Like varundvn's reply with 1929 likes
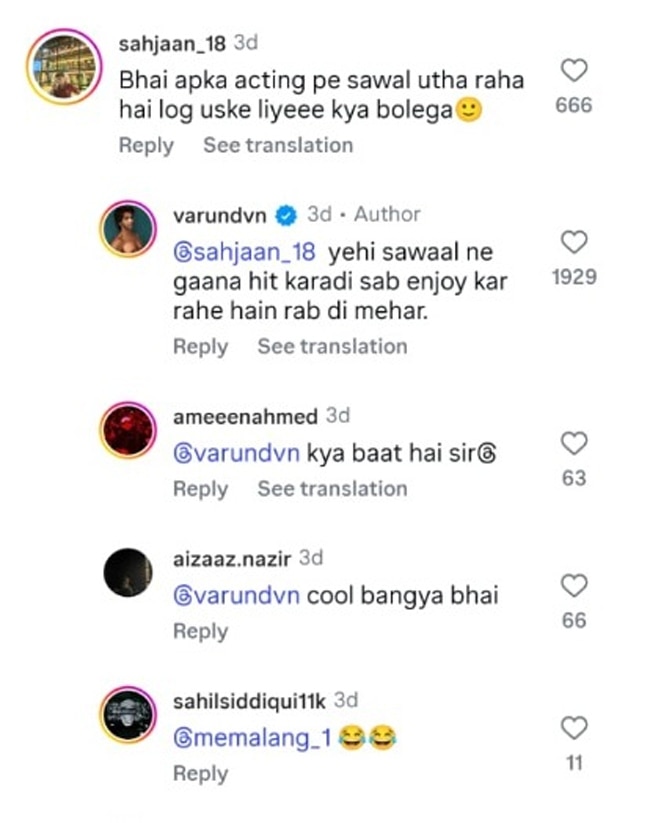 (574, 241)
